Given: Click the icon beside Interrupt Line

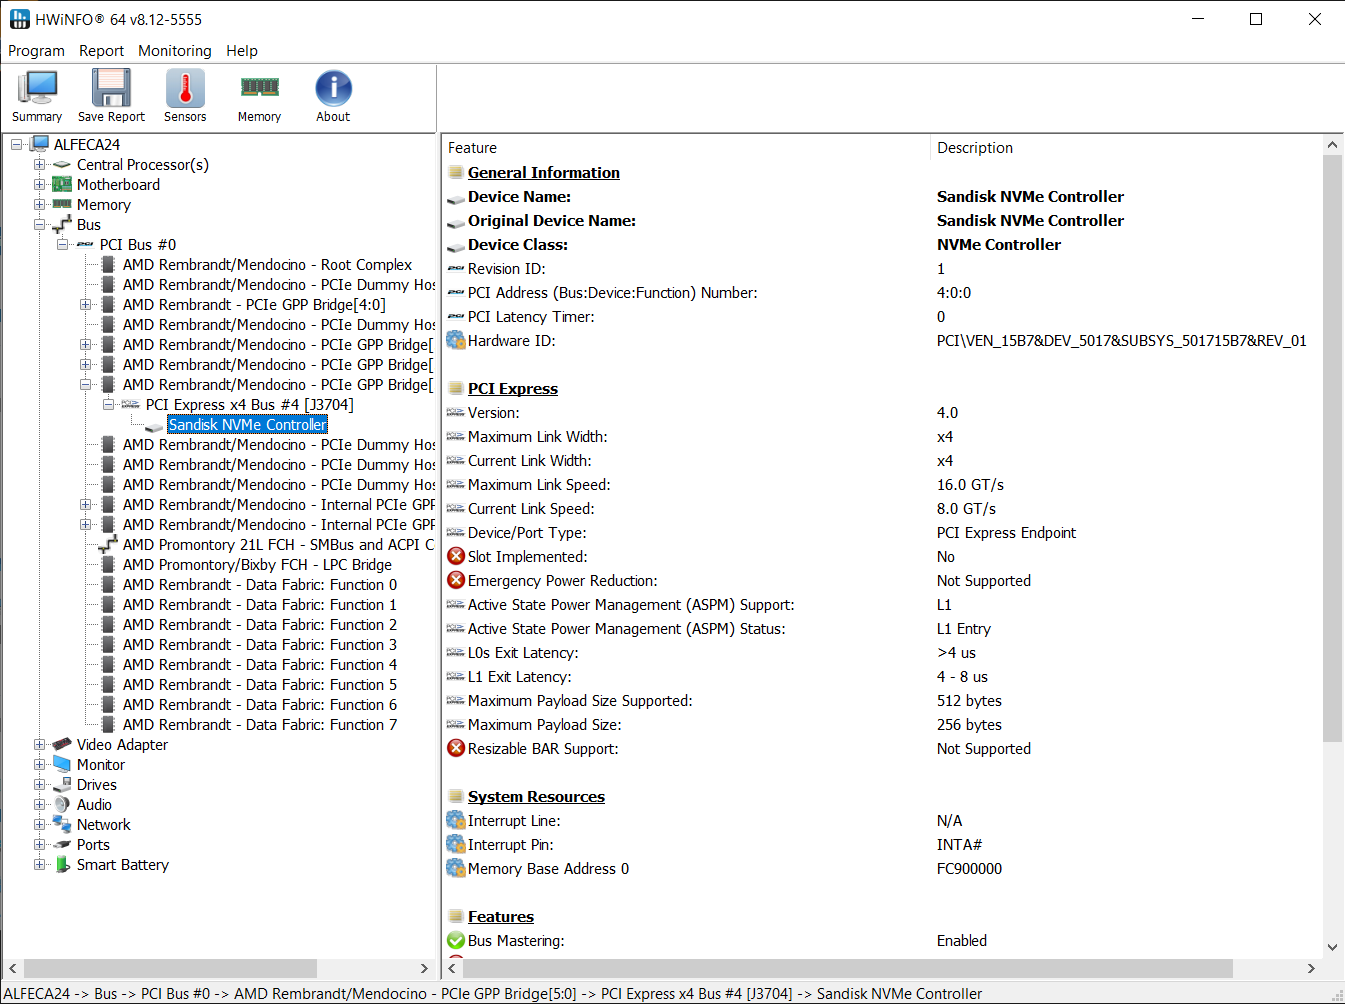Looking at the screenshot, I should pos(456,820).
